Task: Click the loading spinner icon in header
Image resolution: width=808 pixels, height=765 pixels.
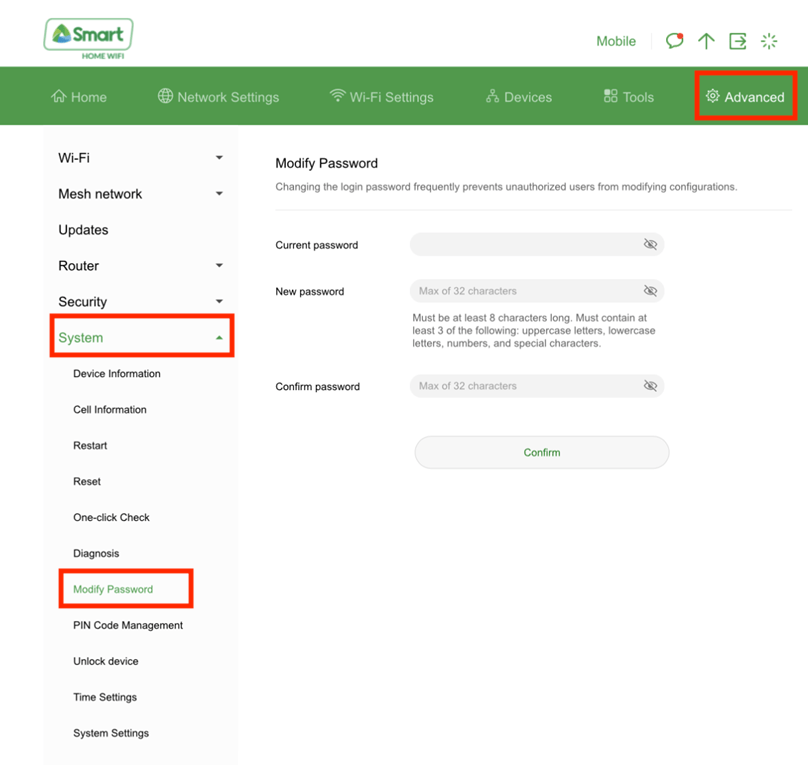Action: [769, 41]
